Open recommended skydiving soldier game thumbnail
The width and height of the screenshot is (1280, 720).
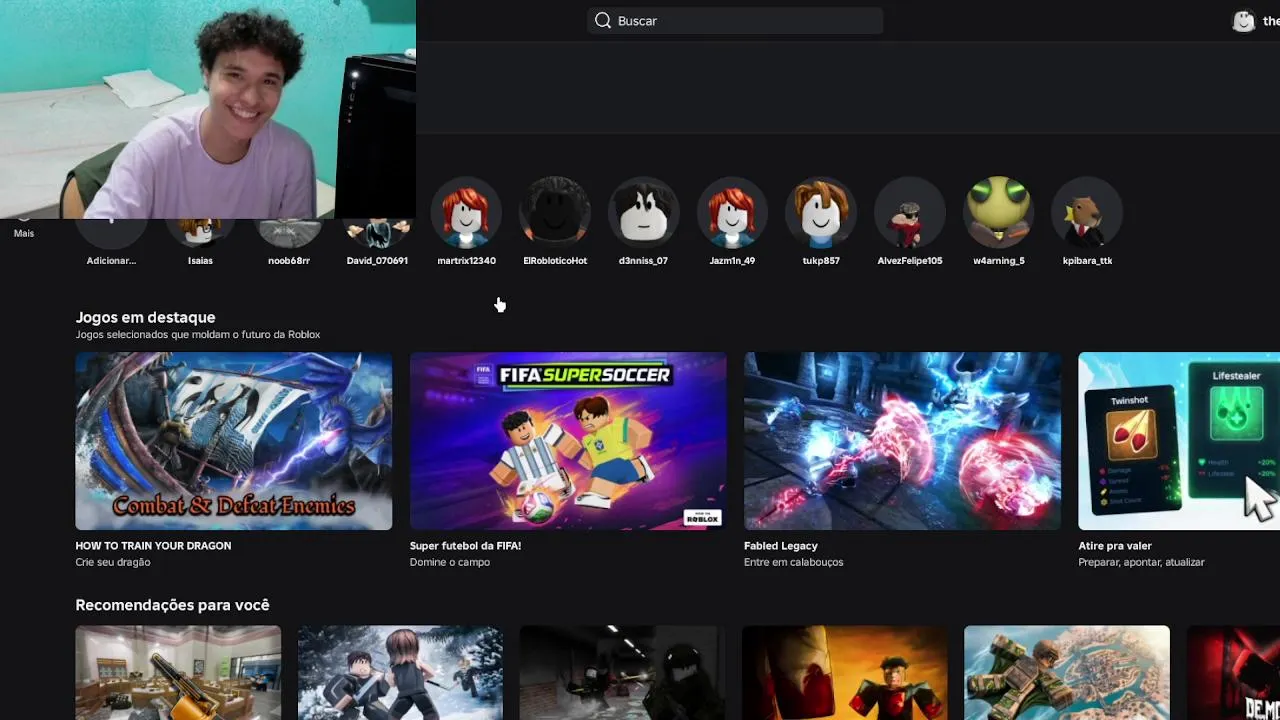pos(1067,673)
